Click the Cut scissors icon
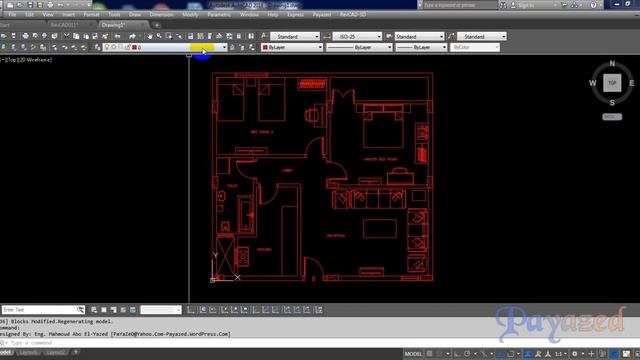 click(x=67, y=36)
